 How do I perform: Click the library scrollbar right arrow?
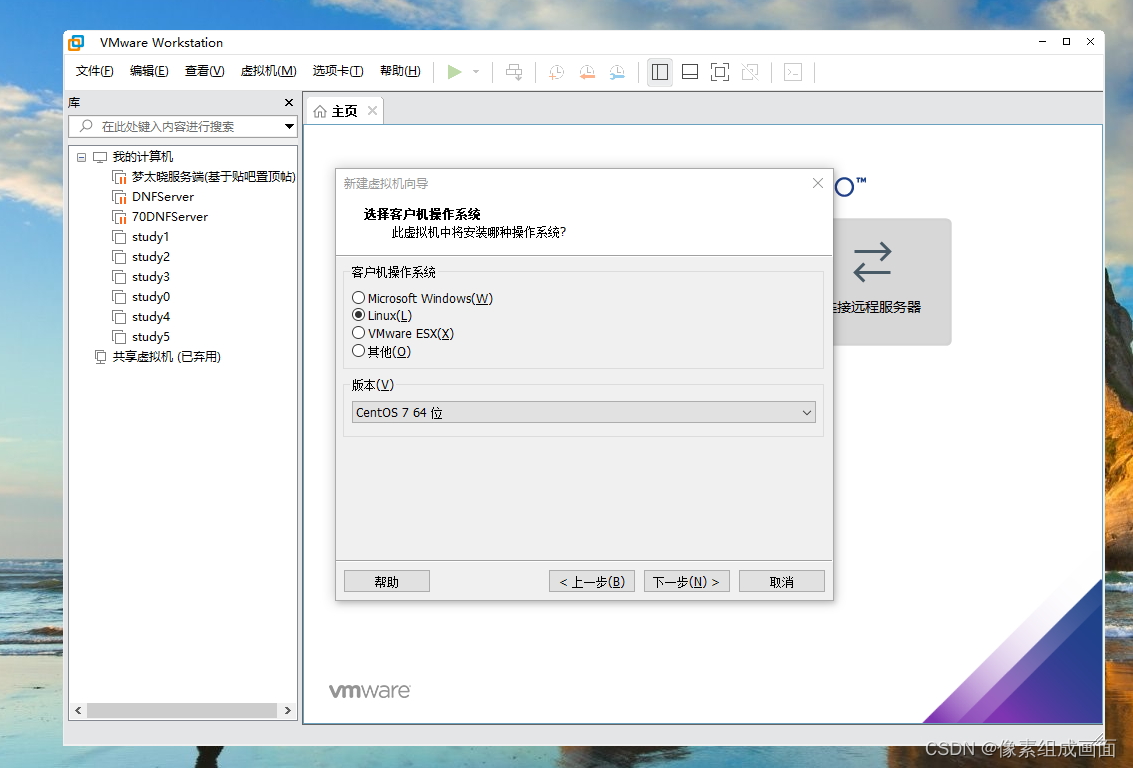[x=288, y=711]
